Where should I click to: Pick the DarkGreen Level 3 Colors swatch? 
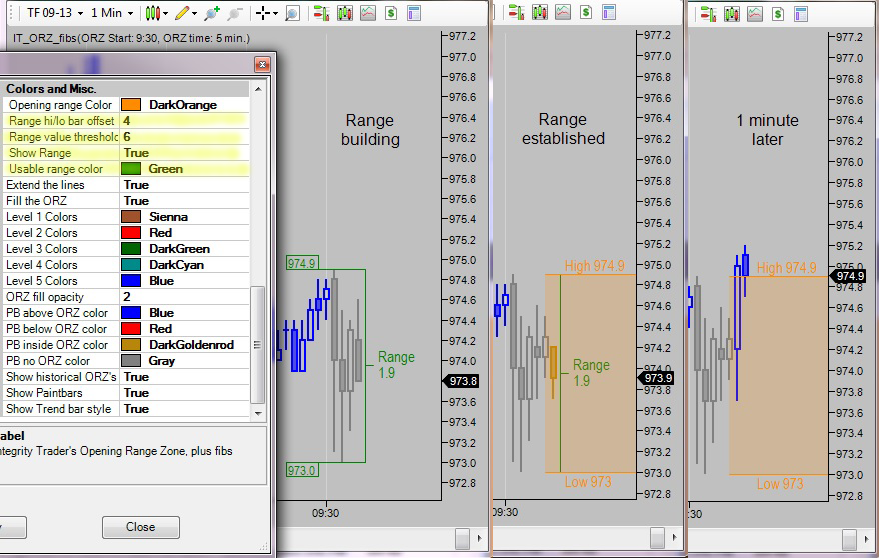coord(131,249)
